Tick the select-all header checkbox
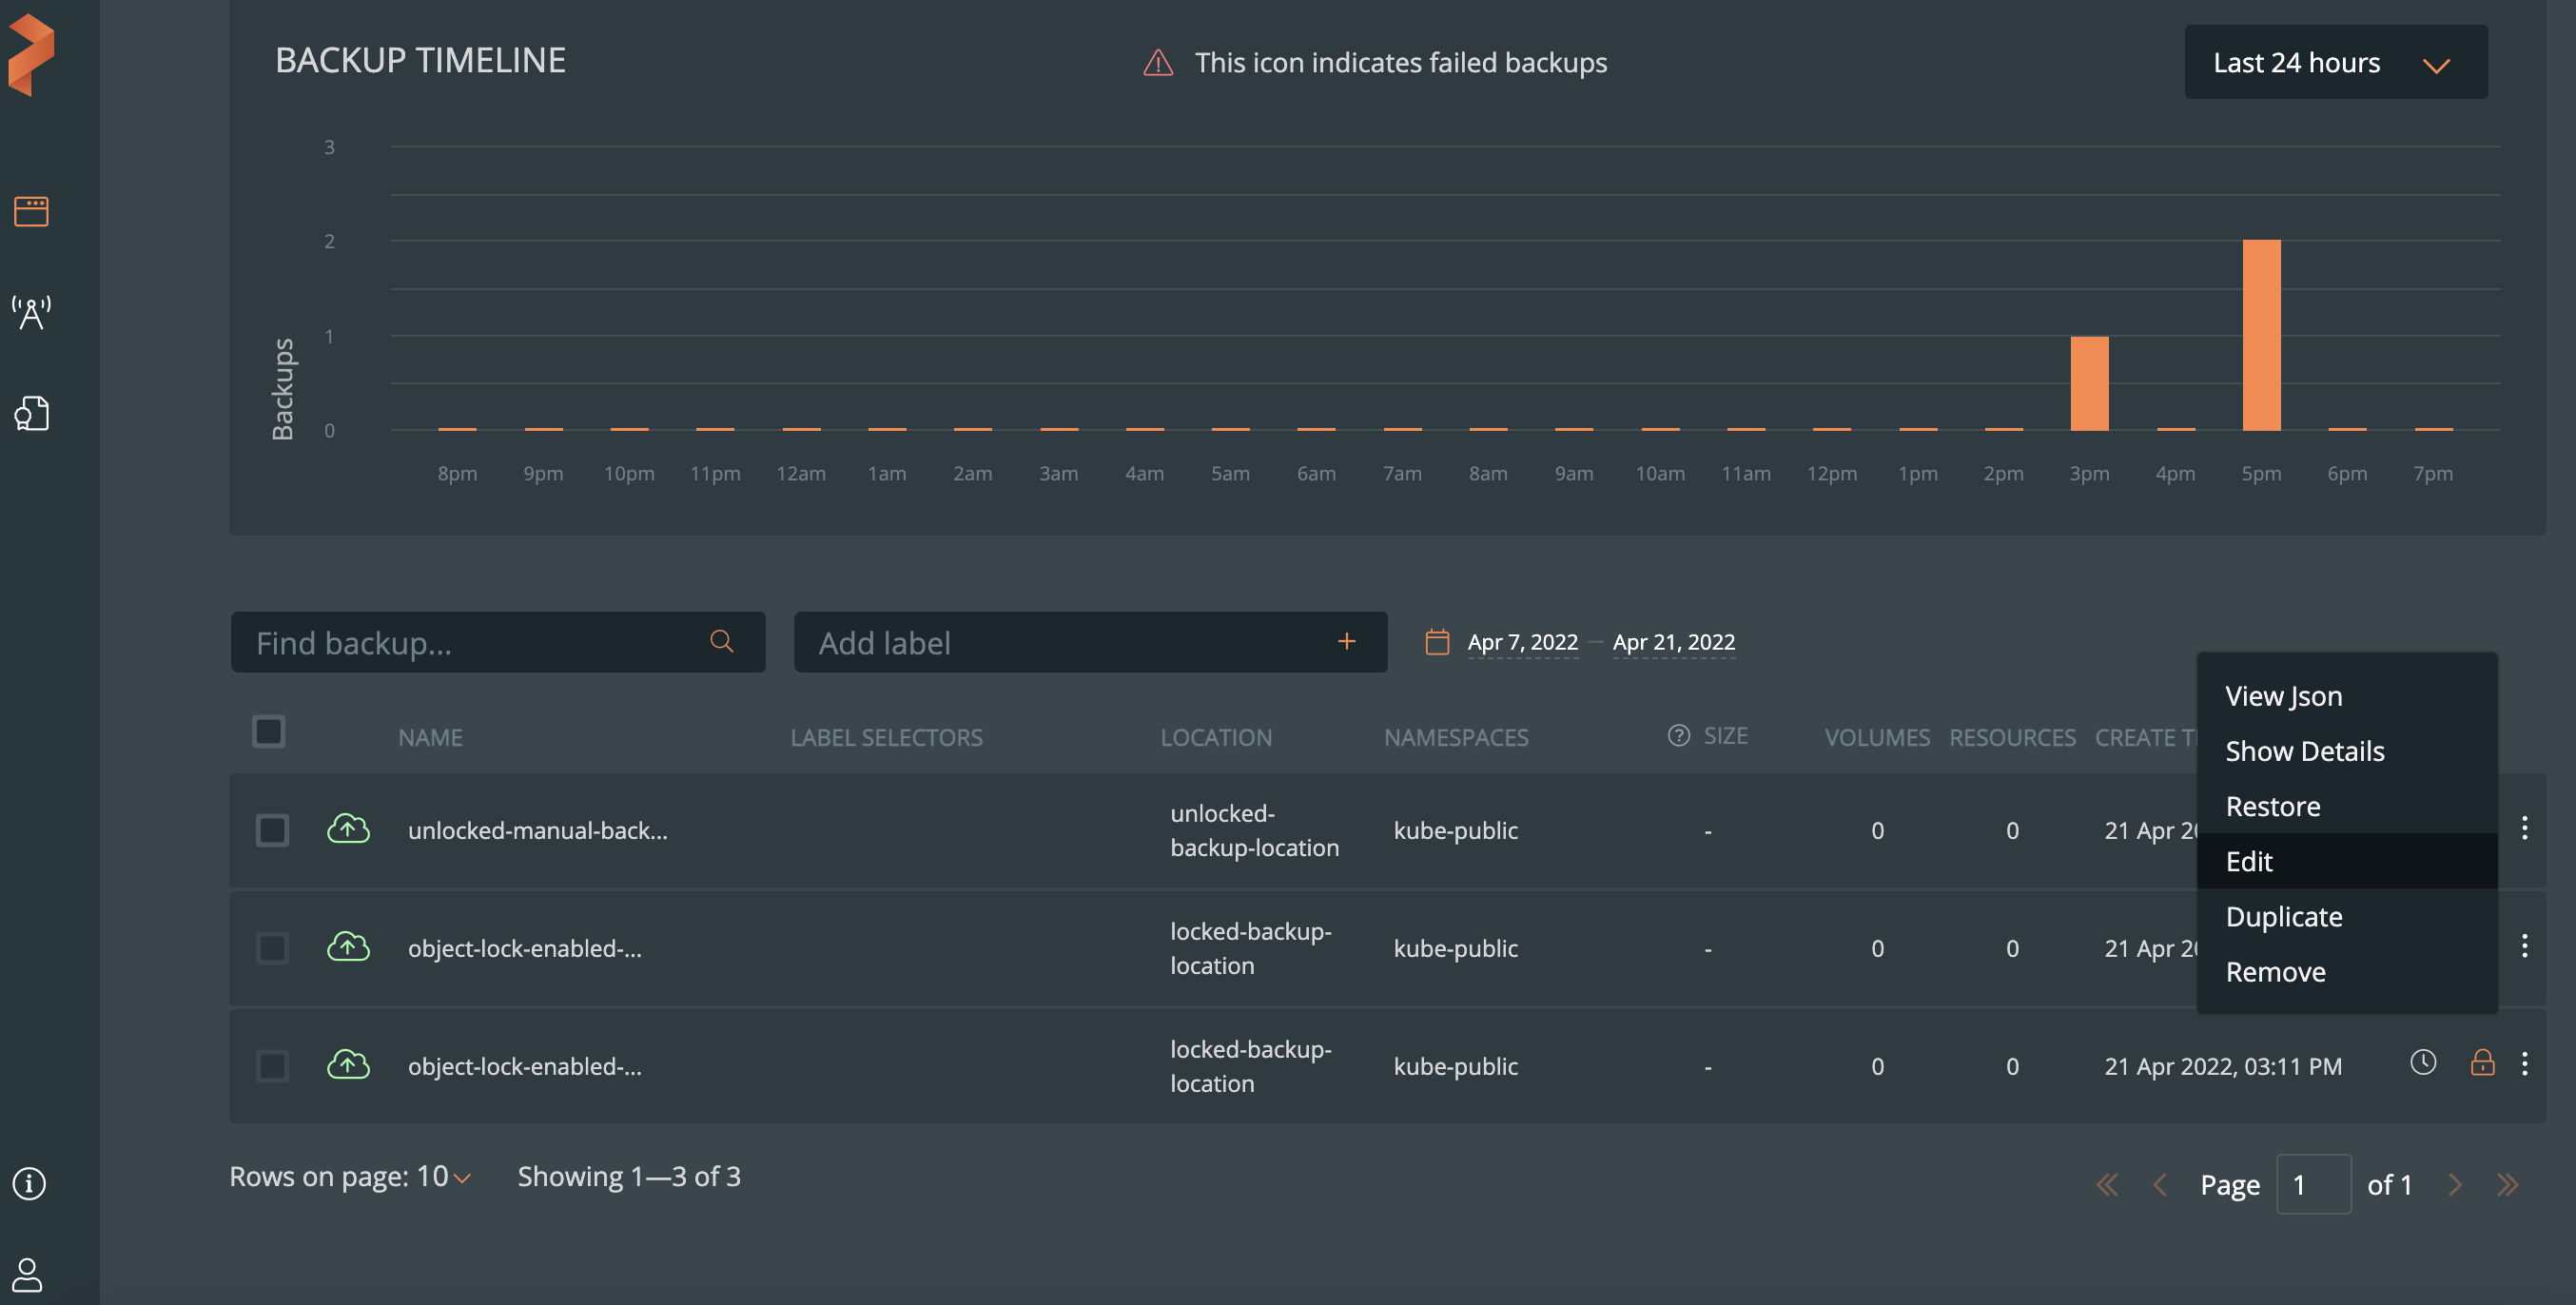Screen dimensions: 2576x1305 pyautogui.click(x=269, y=731)
